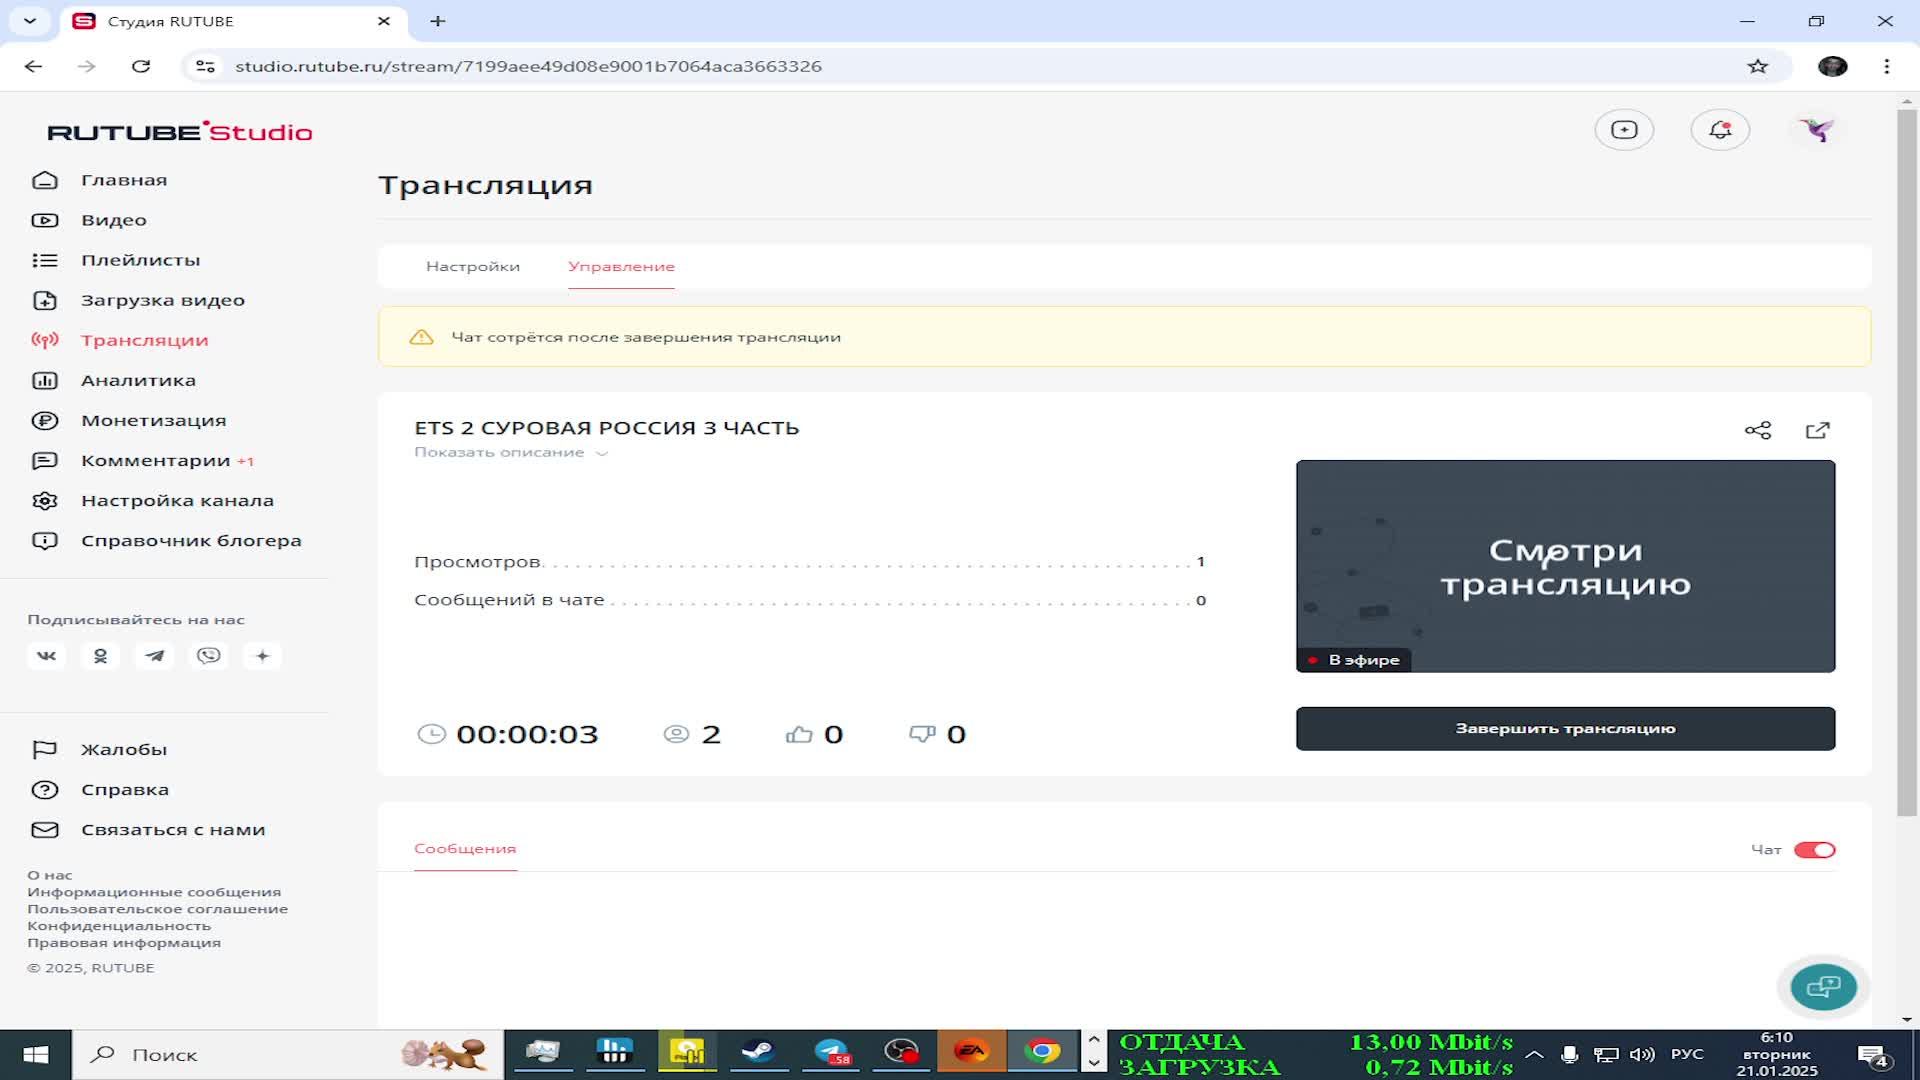Open the О нас link
The height and width of the screenshot is (1080, 1920).
click(50, 875)
